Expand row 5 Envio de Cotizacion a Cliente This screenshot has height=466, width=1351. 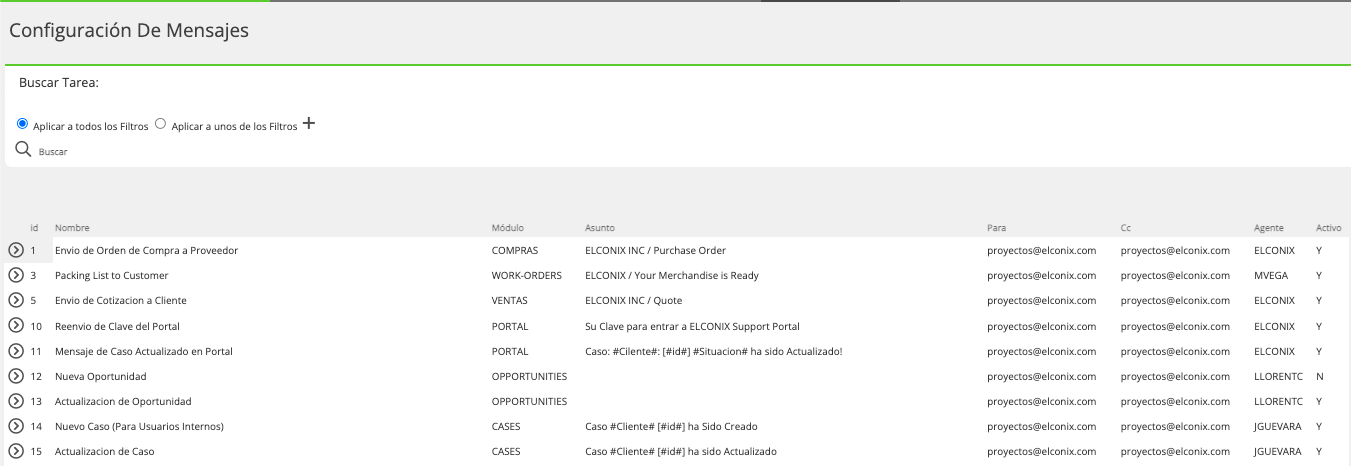[16, 300]
